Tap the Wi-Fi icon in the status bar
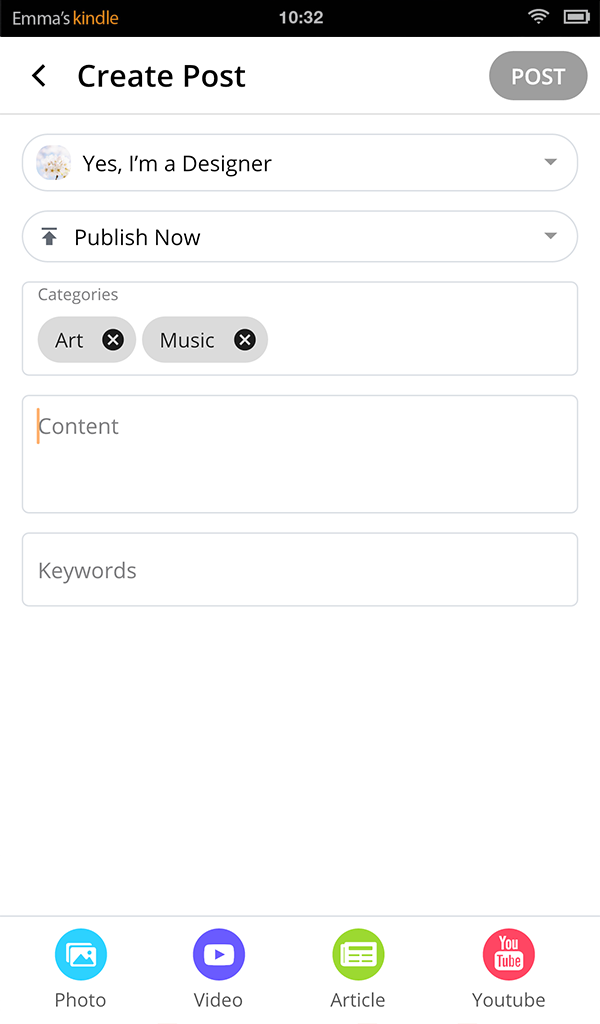The width and height of the screenshot is (600, 1024). [539, 16]
